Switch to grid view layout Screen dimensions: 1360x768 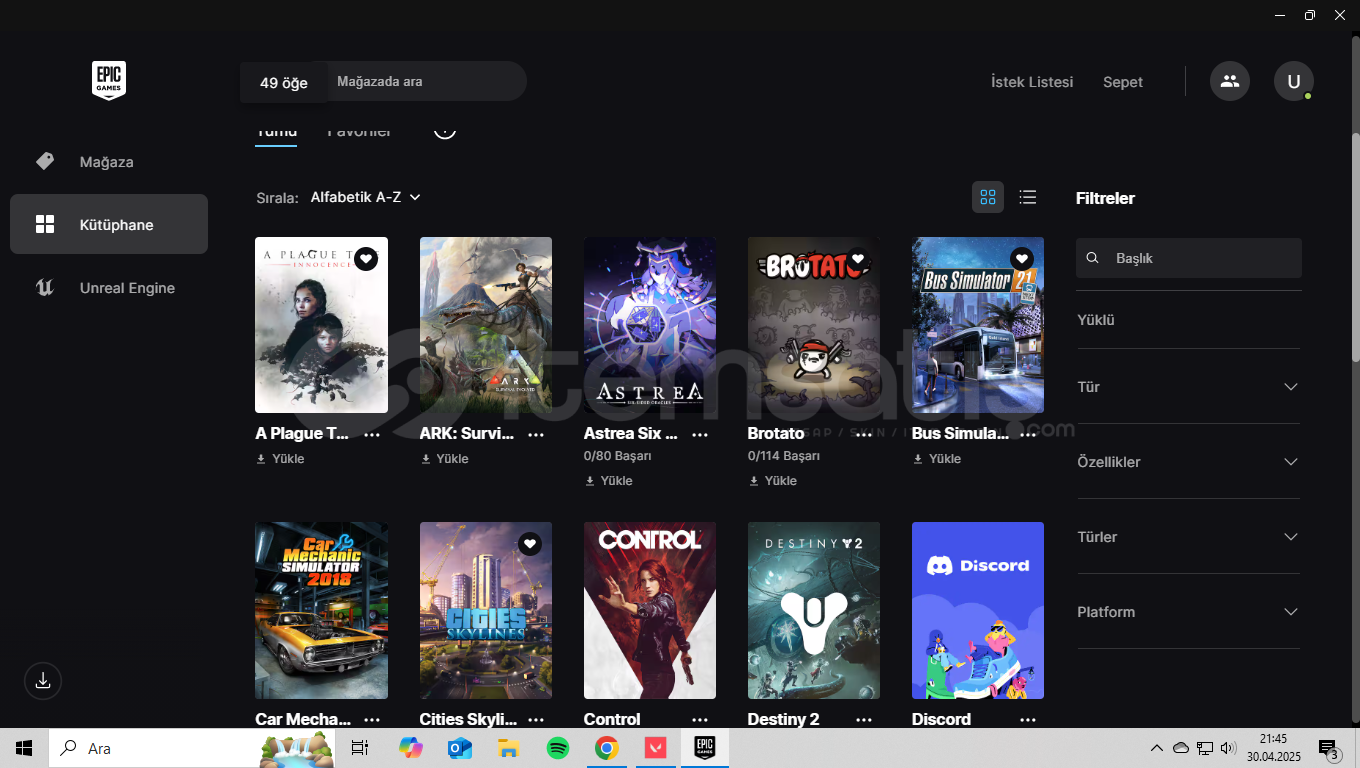click(x=988, y=197)
